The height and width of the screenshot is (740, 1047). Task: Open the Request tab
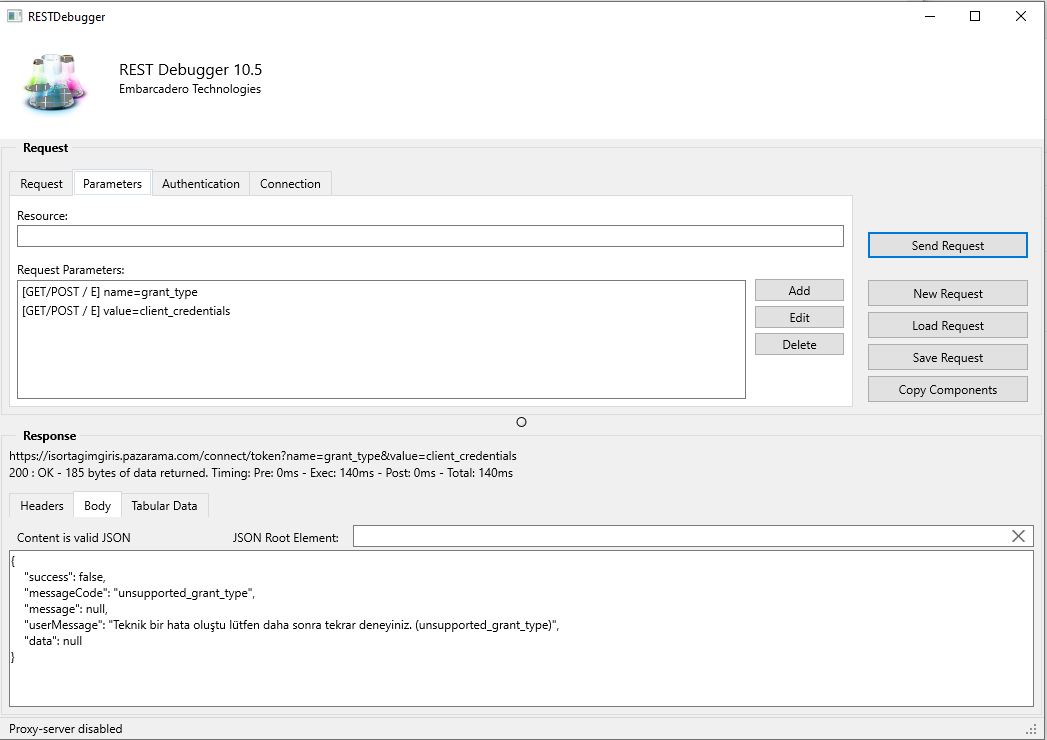(41, 184)
